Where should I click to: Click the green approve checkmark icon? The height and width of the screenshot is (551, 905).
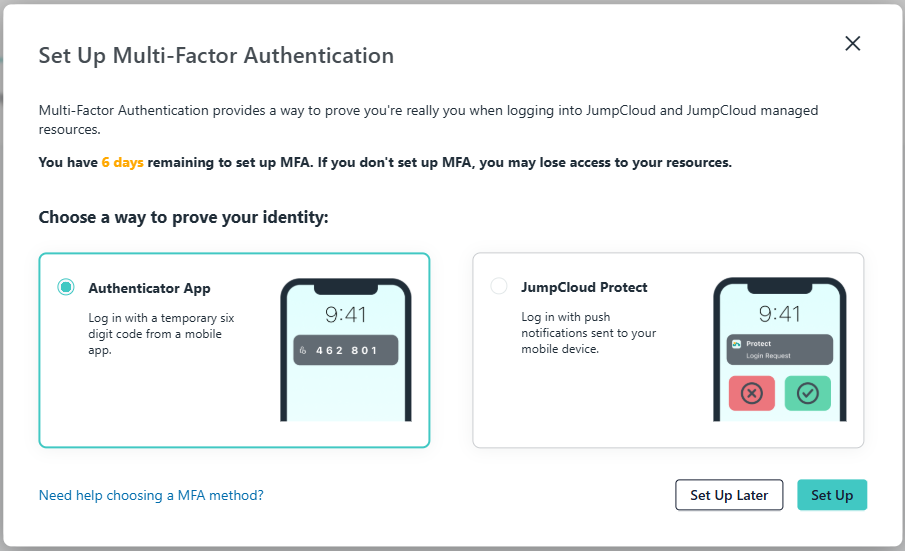[807, 394]
